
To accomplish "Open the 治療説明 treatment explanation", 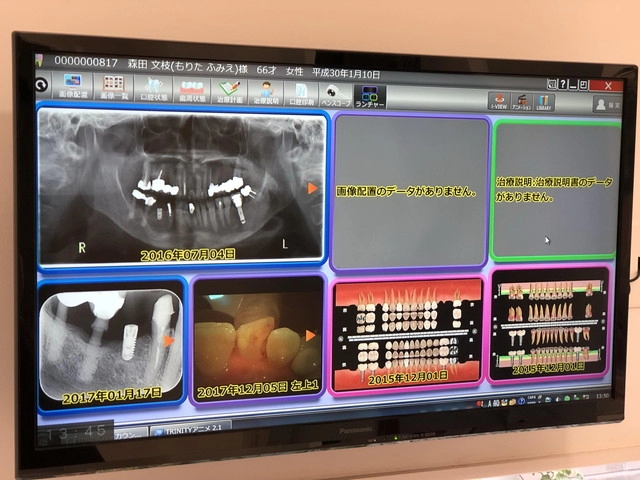I will 266,93.
